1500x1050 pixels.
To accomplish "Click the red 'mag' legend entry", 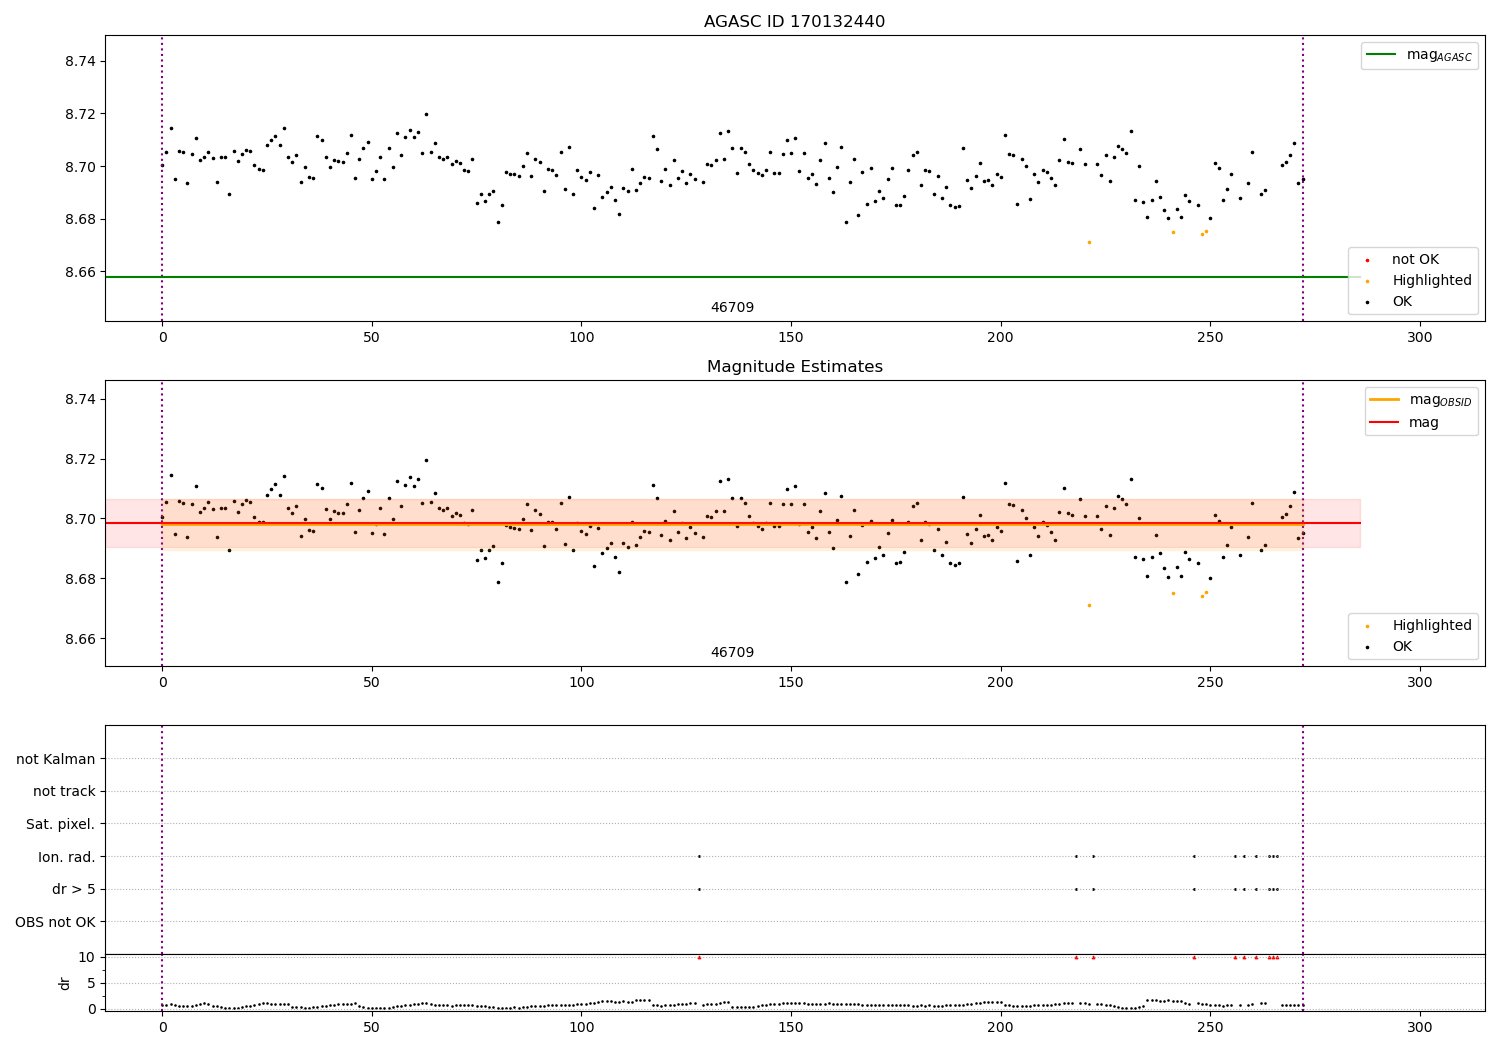I will click(x=1404, y=423).
